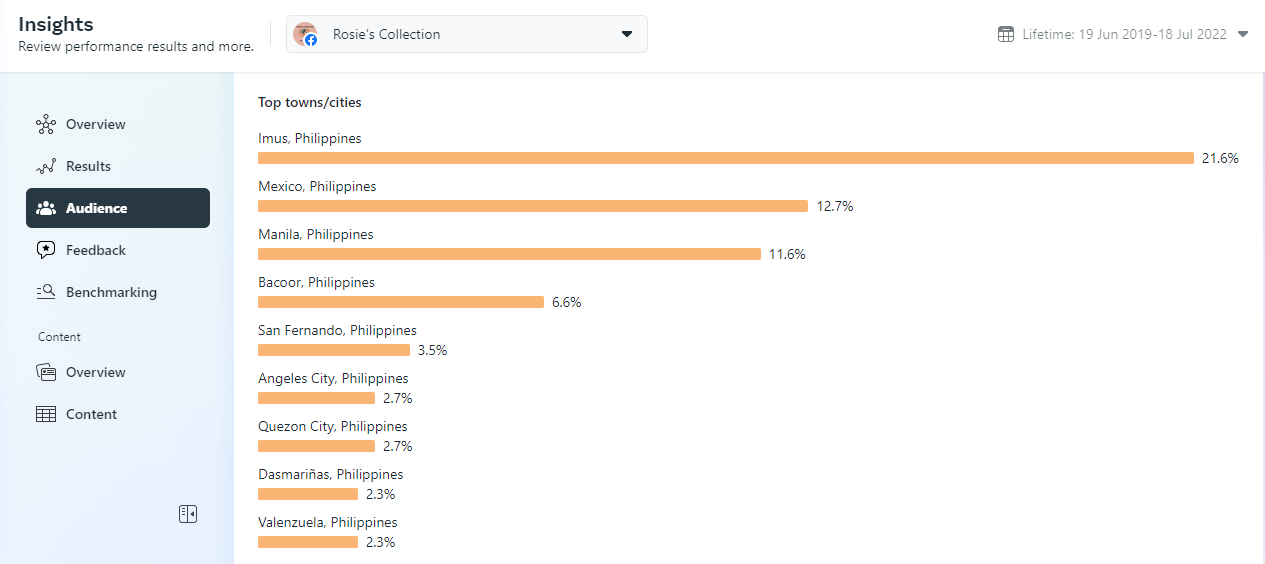This screenshot has width=1265, height=564.
Task: Select Benchmarking in the sidebar
Action: click(x=111, y=293)
